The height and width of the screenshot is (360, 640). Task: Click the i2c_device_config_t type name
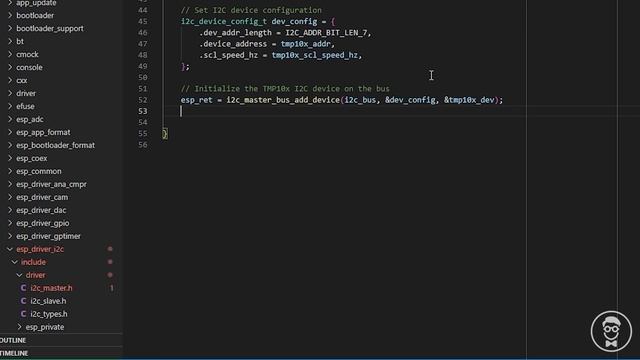224,21
